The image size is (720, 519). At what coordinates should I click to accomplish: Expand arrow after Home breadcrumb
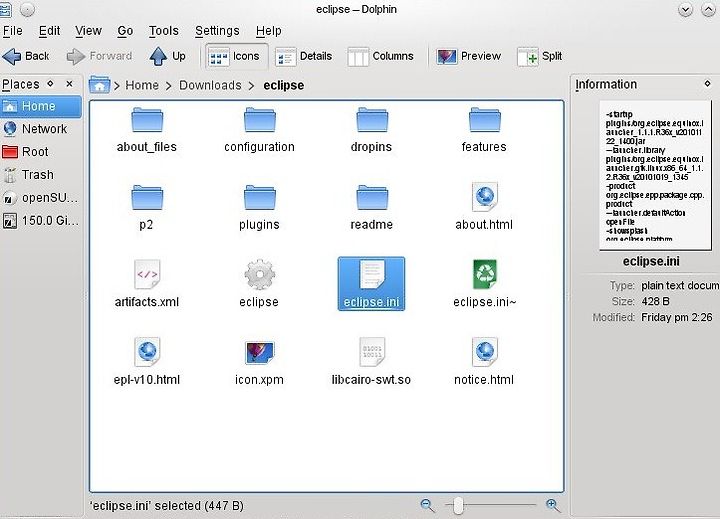click(x=169, y=86)
